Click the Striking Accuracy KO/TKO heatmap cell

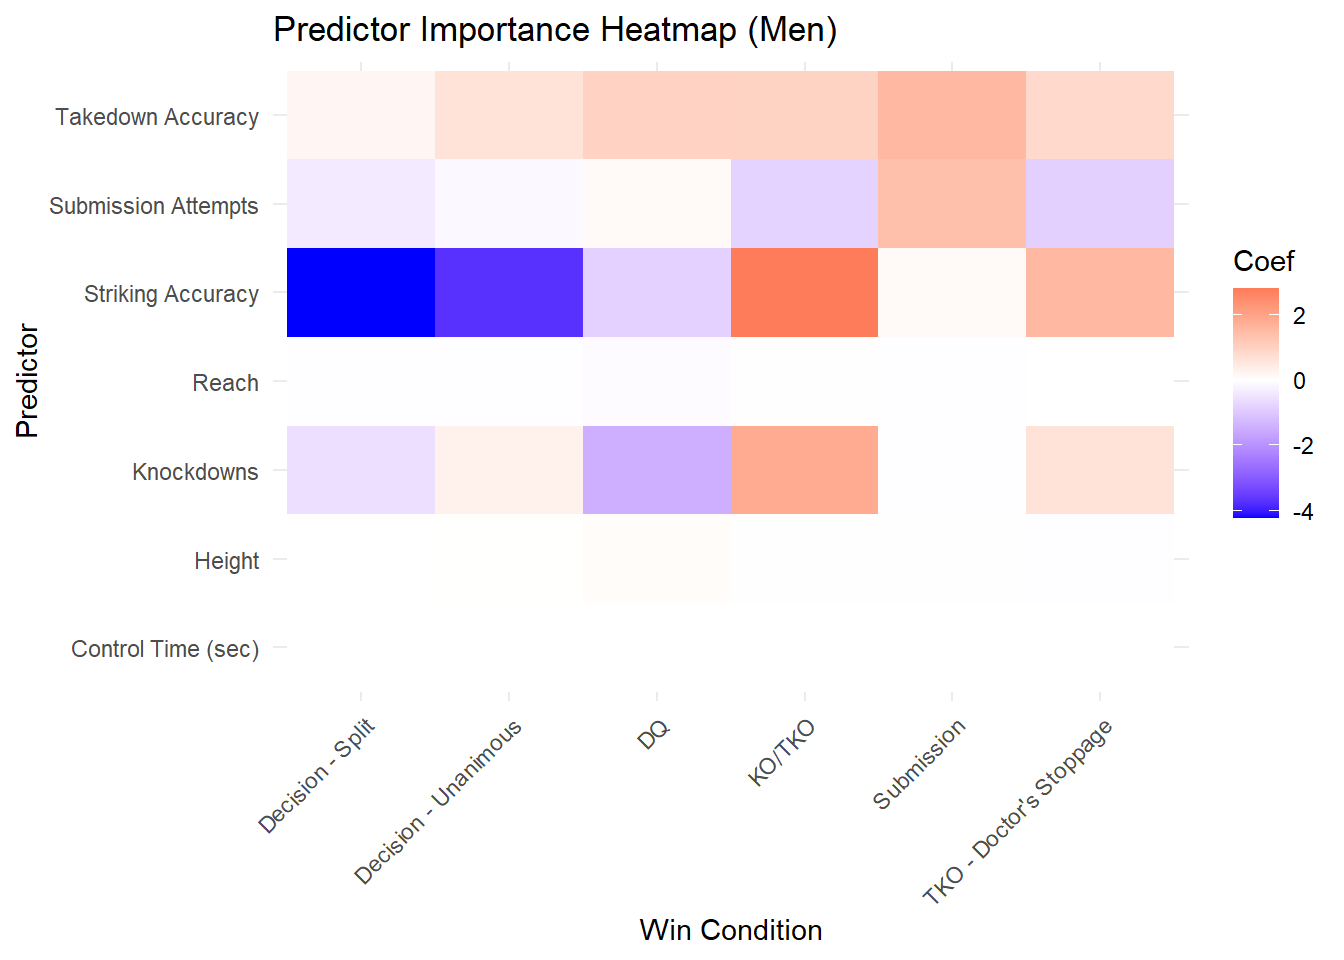(804, 293)
